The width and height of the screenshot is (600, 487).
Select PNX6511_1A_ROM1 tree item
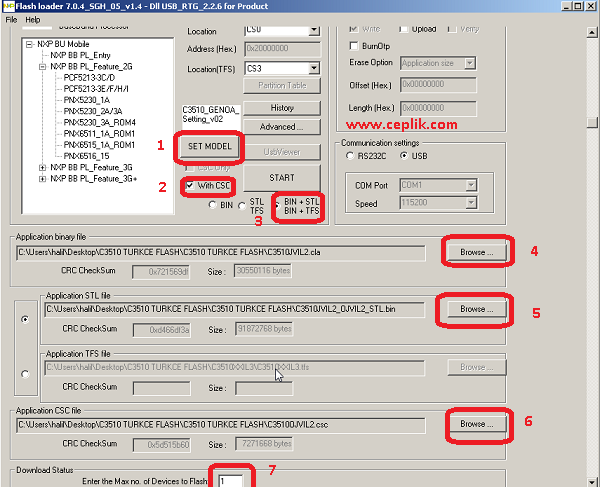point(99,134)
